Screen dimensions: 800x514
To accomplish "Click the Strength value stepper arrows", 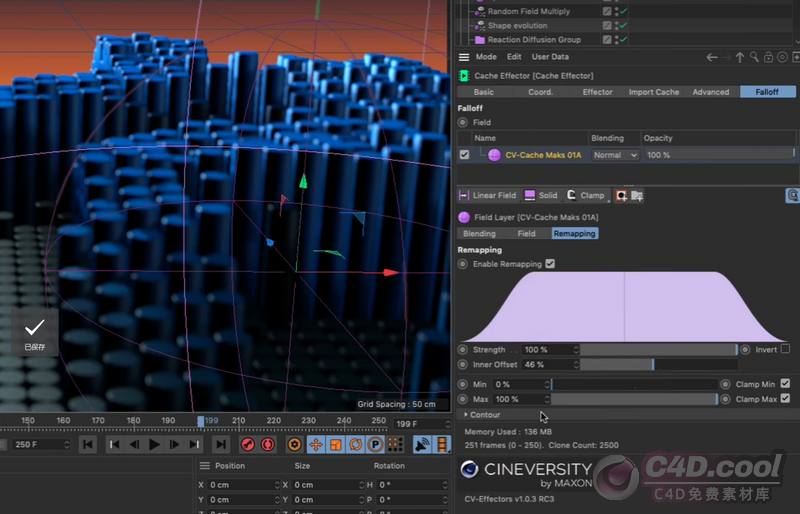I will click(576, 350).
